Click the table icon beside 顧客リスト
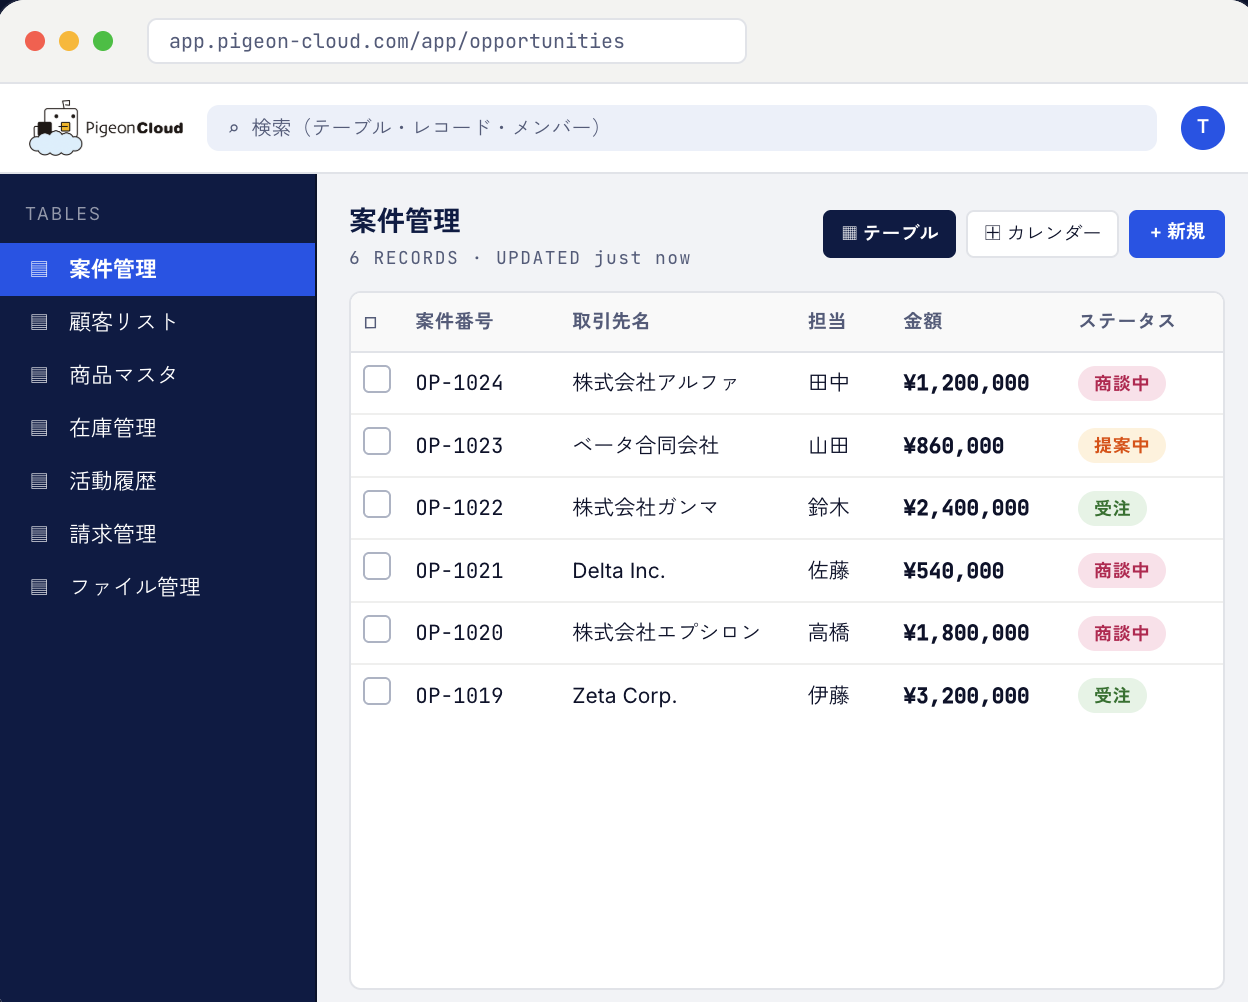The image size is (1248, 1002). 39,322
